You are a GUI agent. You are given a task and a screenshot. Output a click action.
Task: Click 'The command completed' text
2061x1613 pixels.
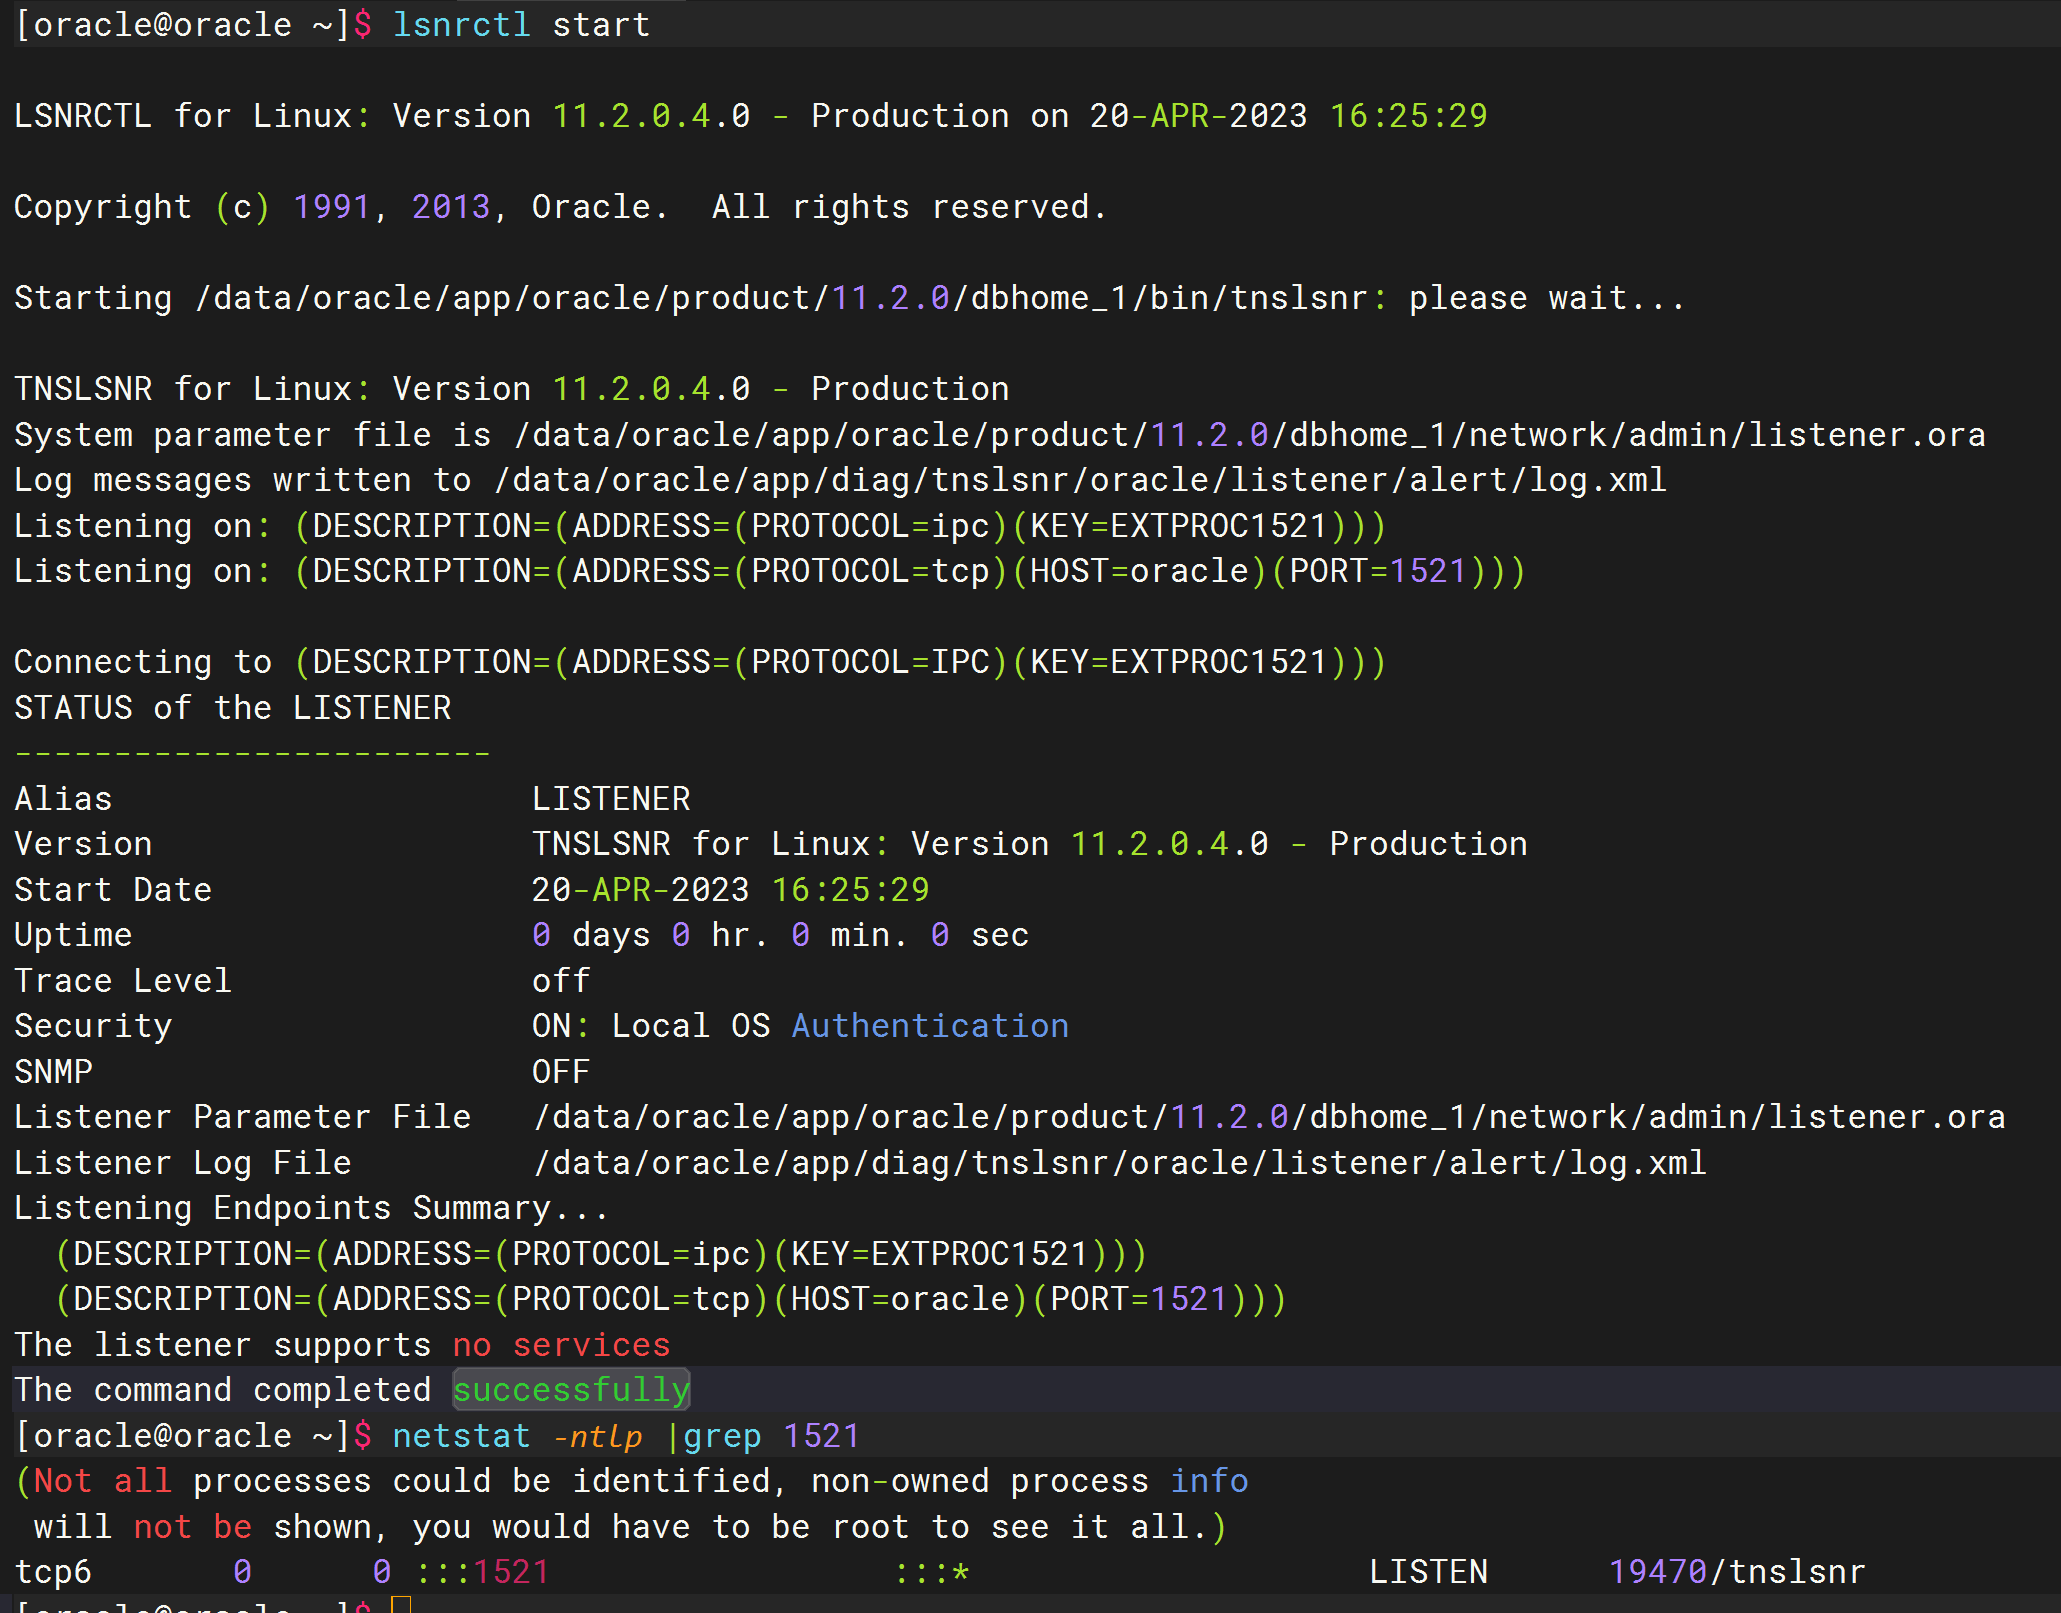223,1390
